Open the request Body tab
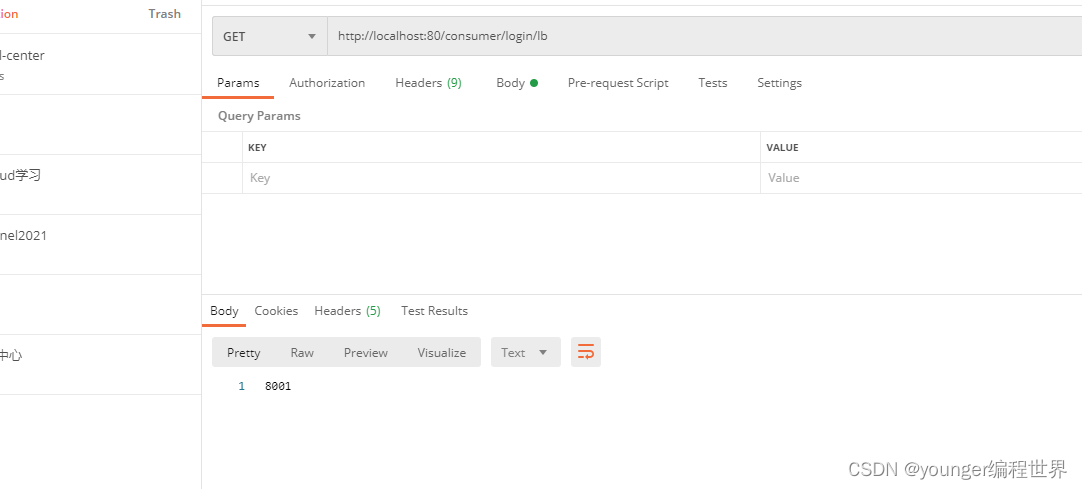Viewport: 1082px width, 489px height. [x=517, y=83]
